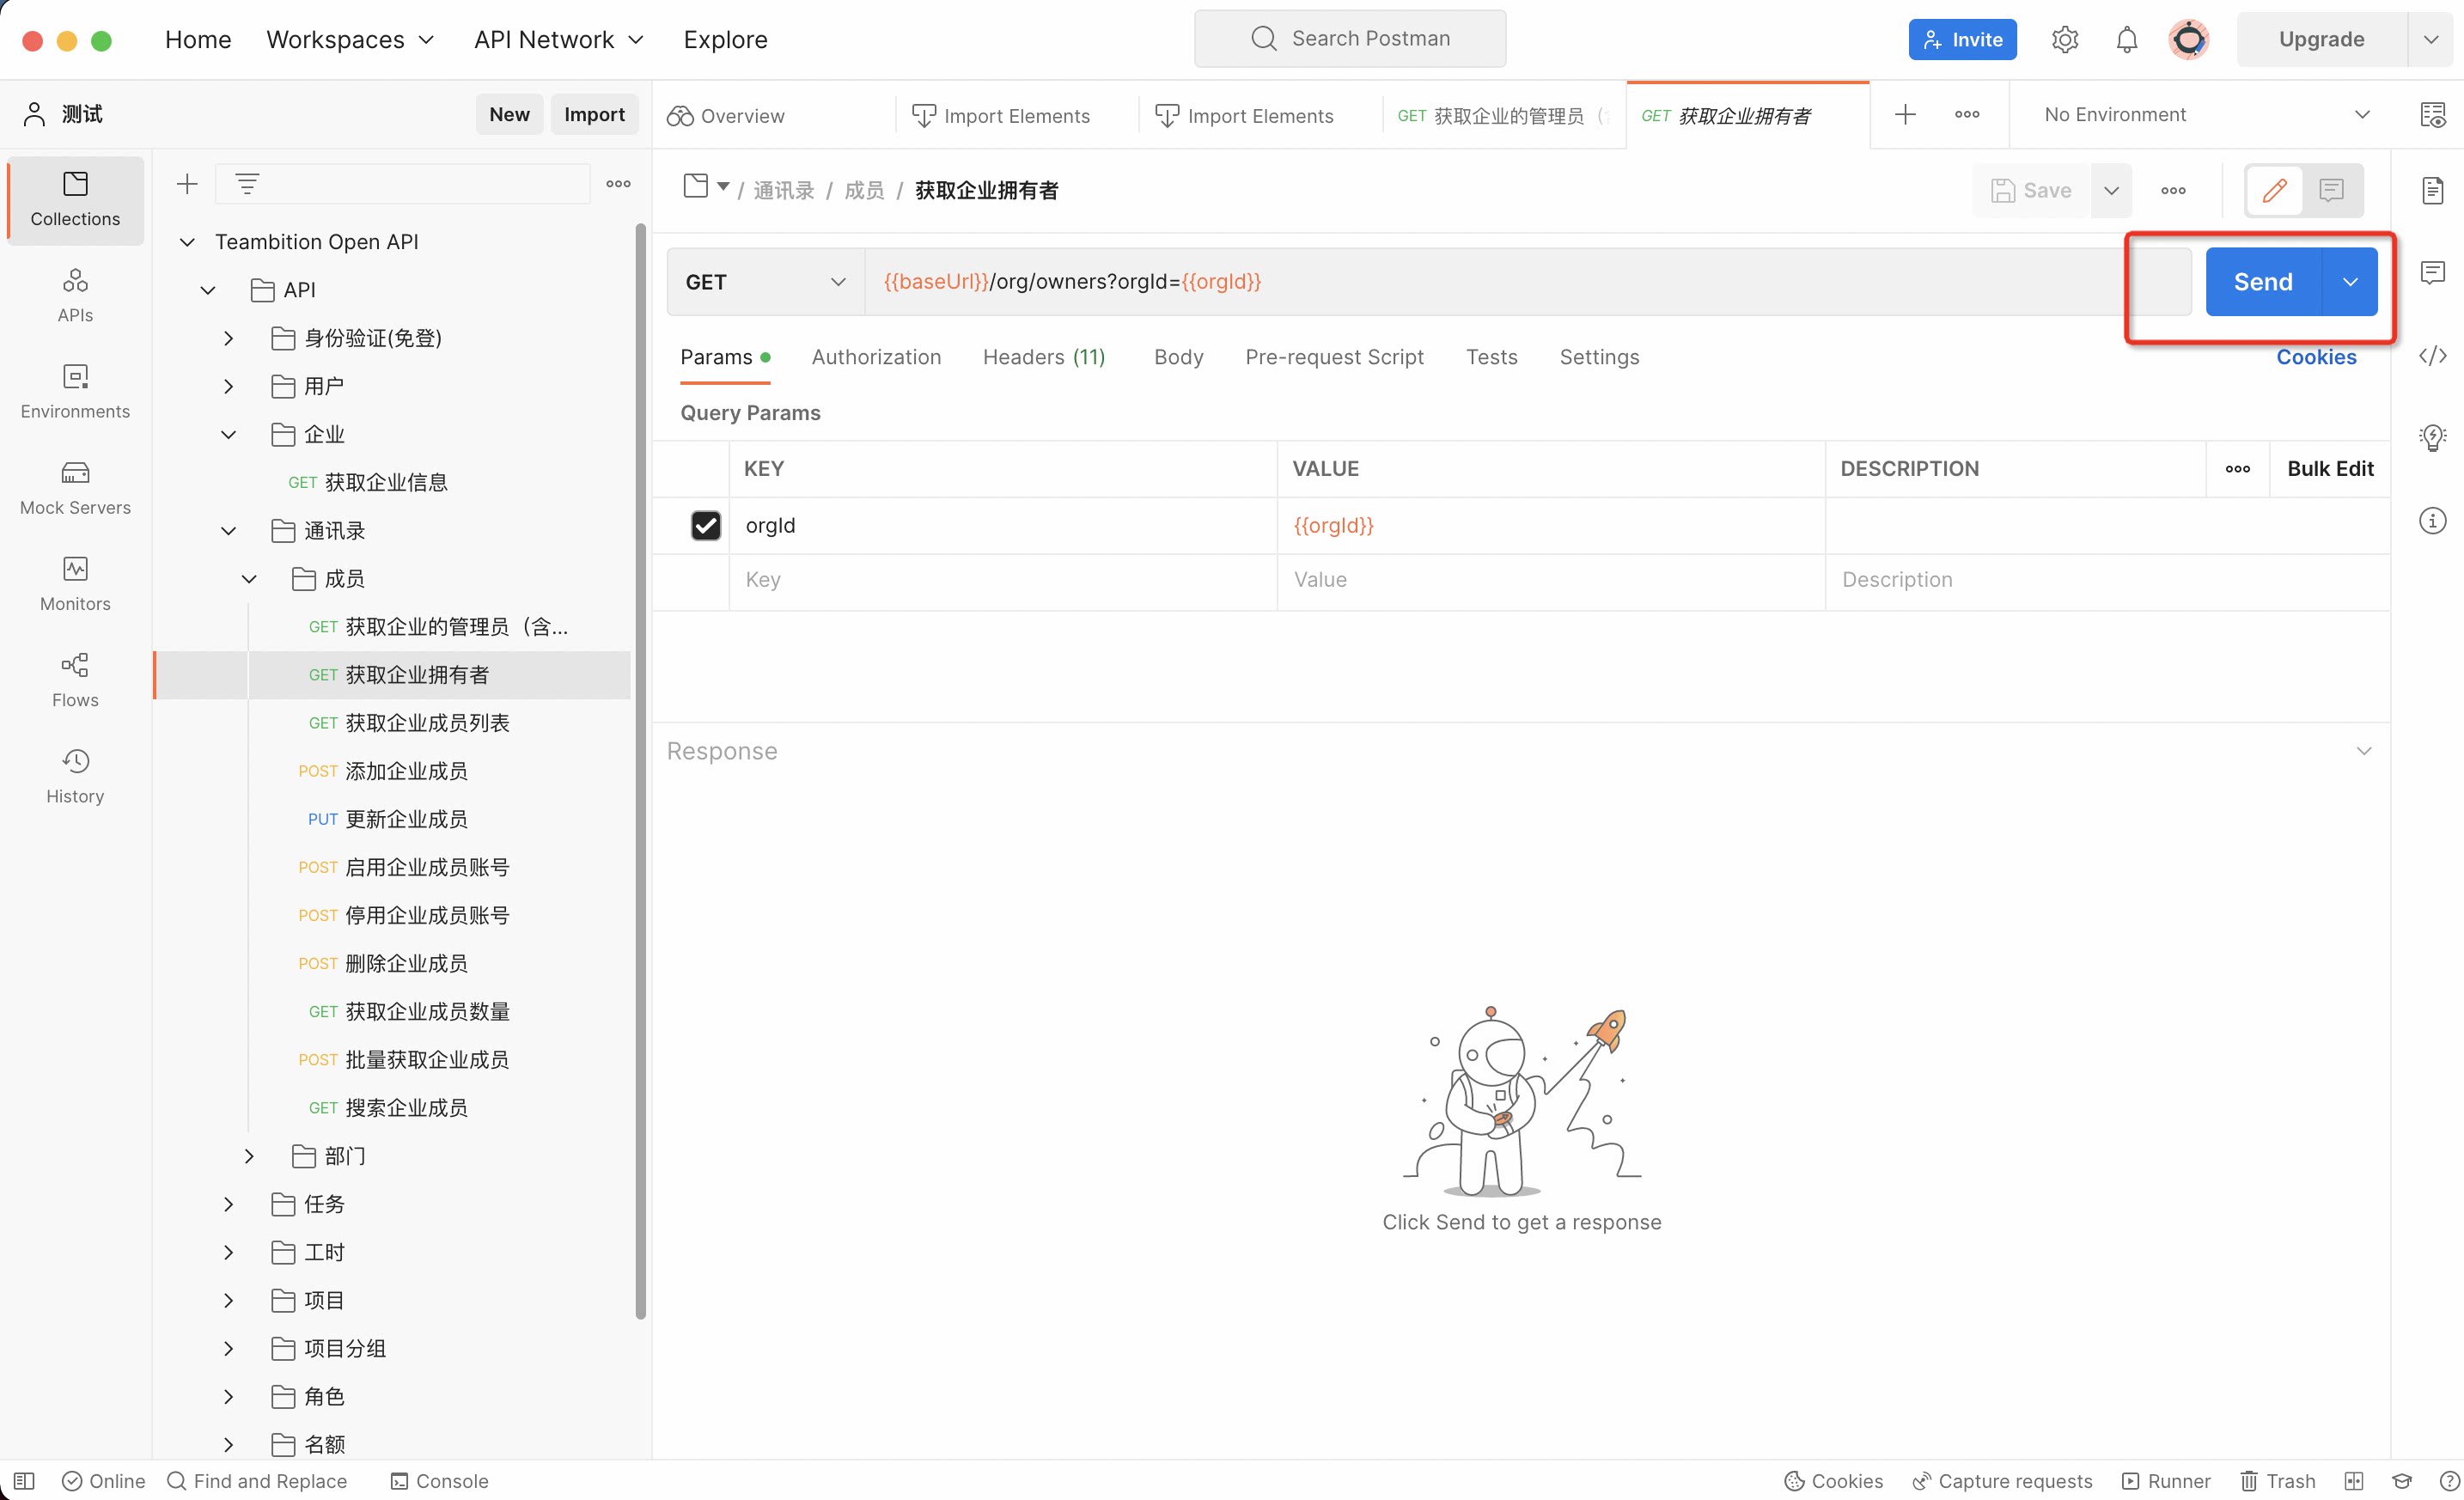Screen dimensions: 2464x1500
Task: Switch to the Headers tab
Action: point(1043,357)
